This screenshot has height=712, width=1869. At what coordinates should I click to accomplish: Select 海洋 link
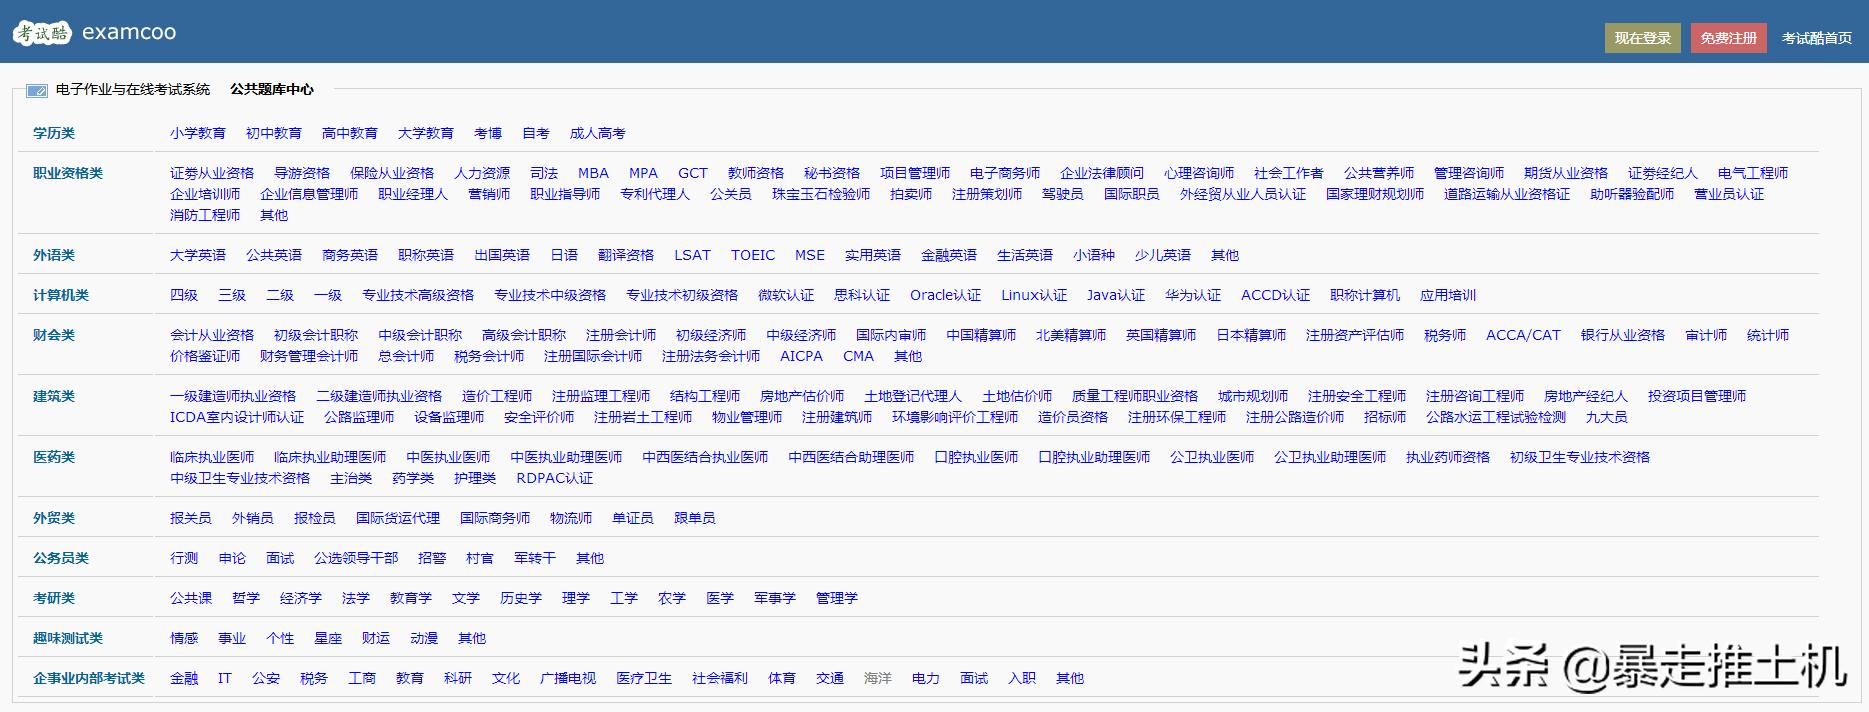coord(878,678)
